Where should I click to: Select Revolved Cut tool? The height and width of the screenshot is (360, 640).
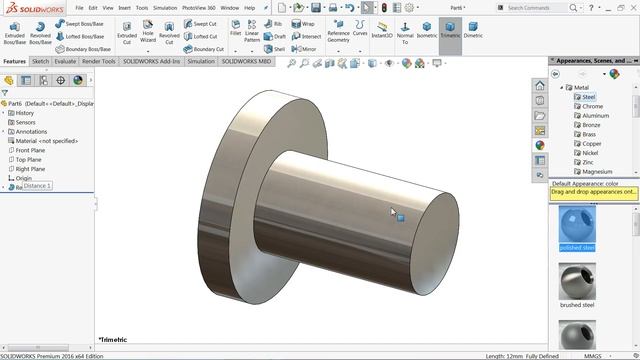click(x=169, y=33)
